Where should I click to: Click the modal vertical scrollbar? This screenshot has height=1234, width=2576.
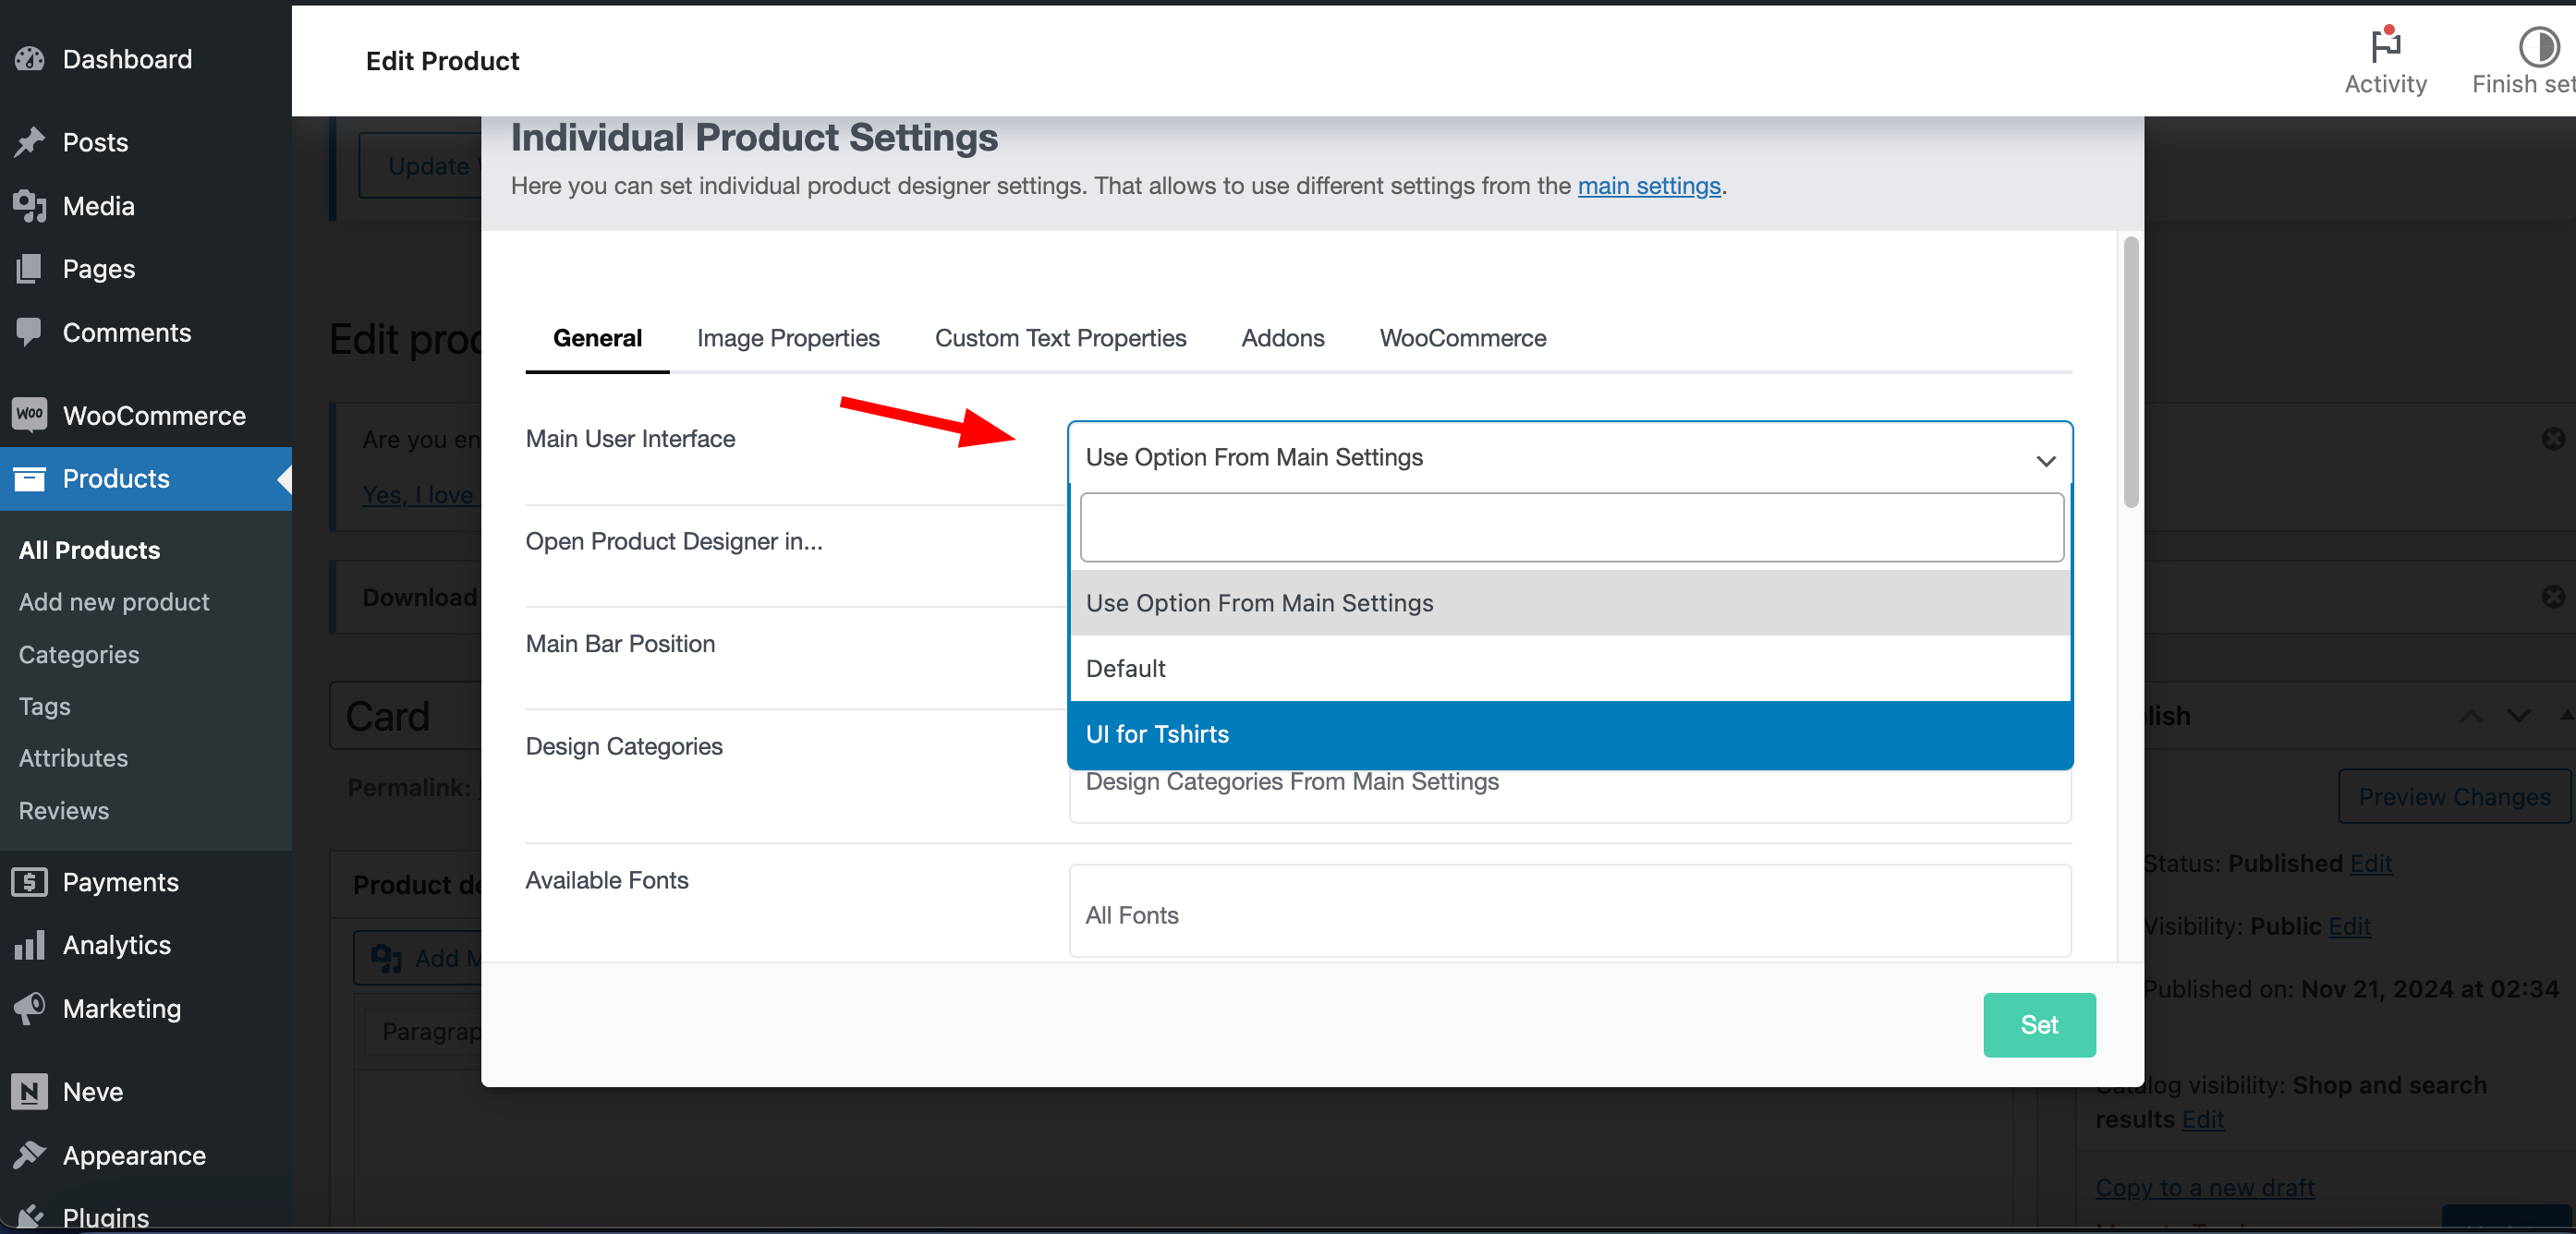click(x=2131, y=372)
